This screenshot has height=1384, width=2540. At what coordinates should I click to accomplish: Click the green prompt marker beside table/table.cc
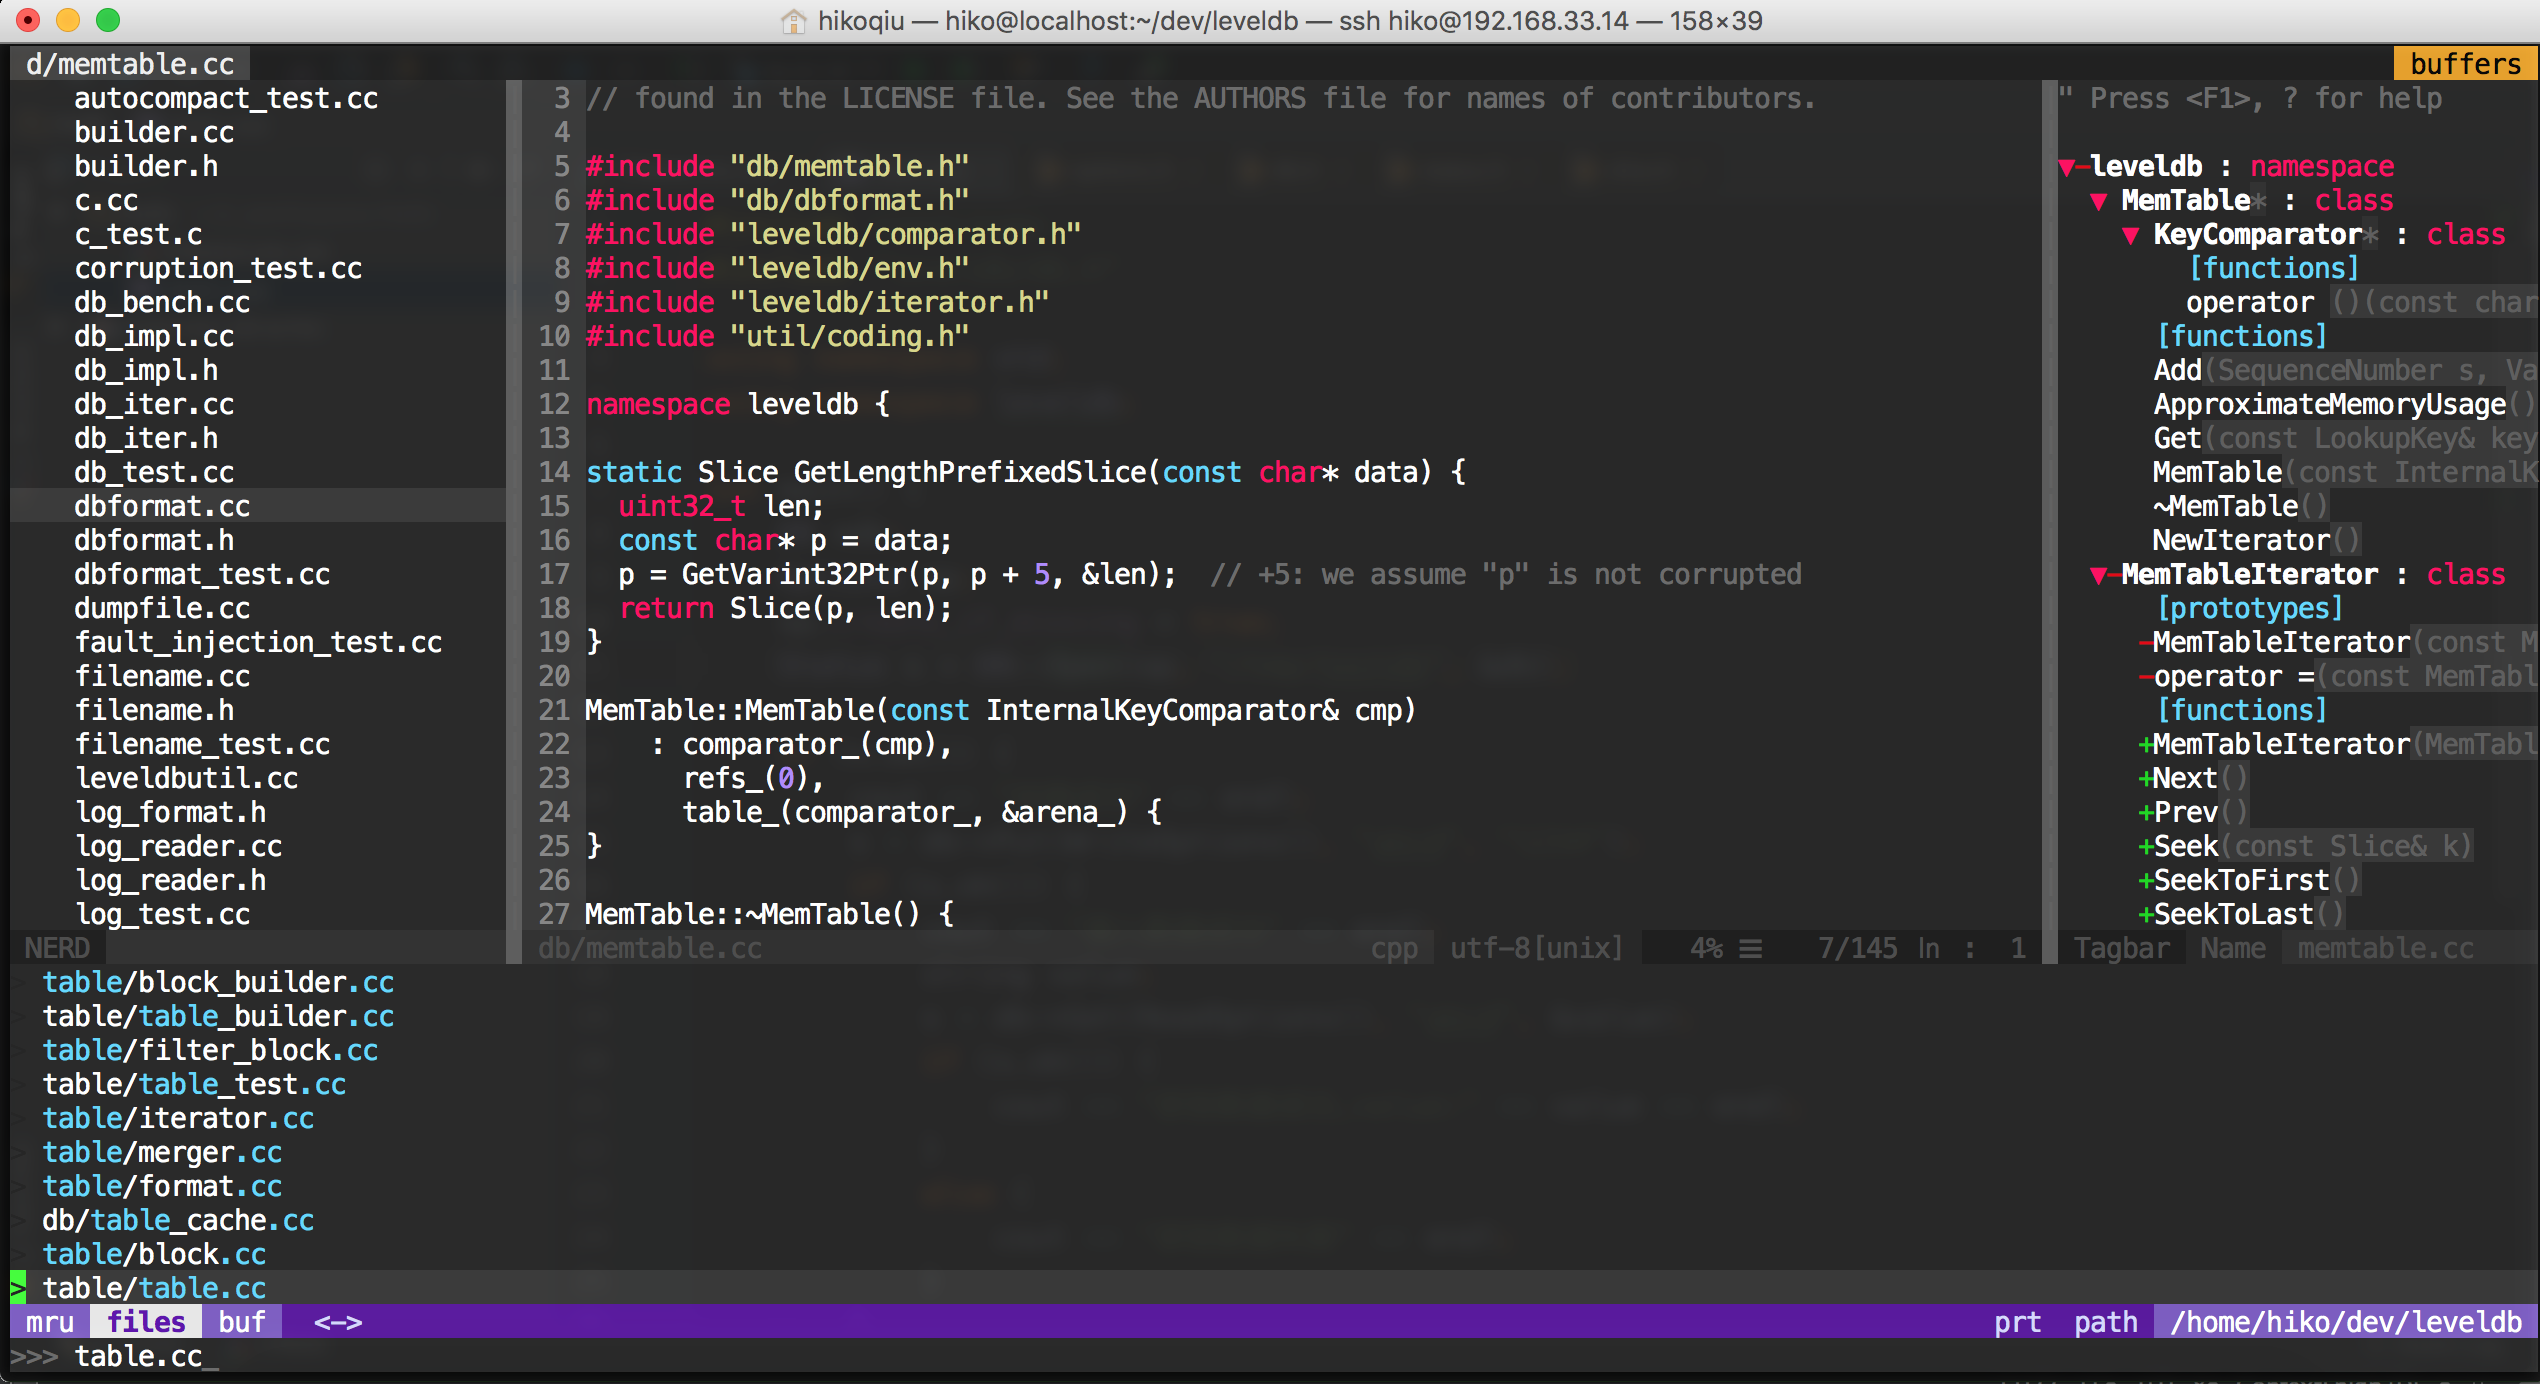[x=18, y=1288]
